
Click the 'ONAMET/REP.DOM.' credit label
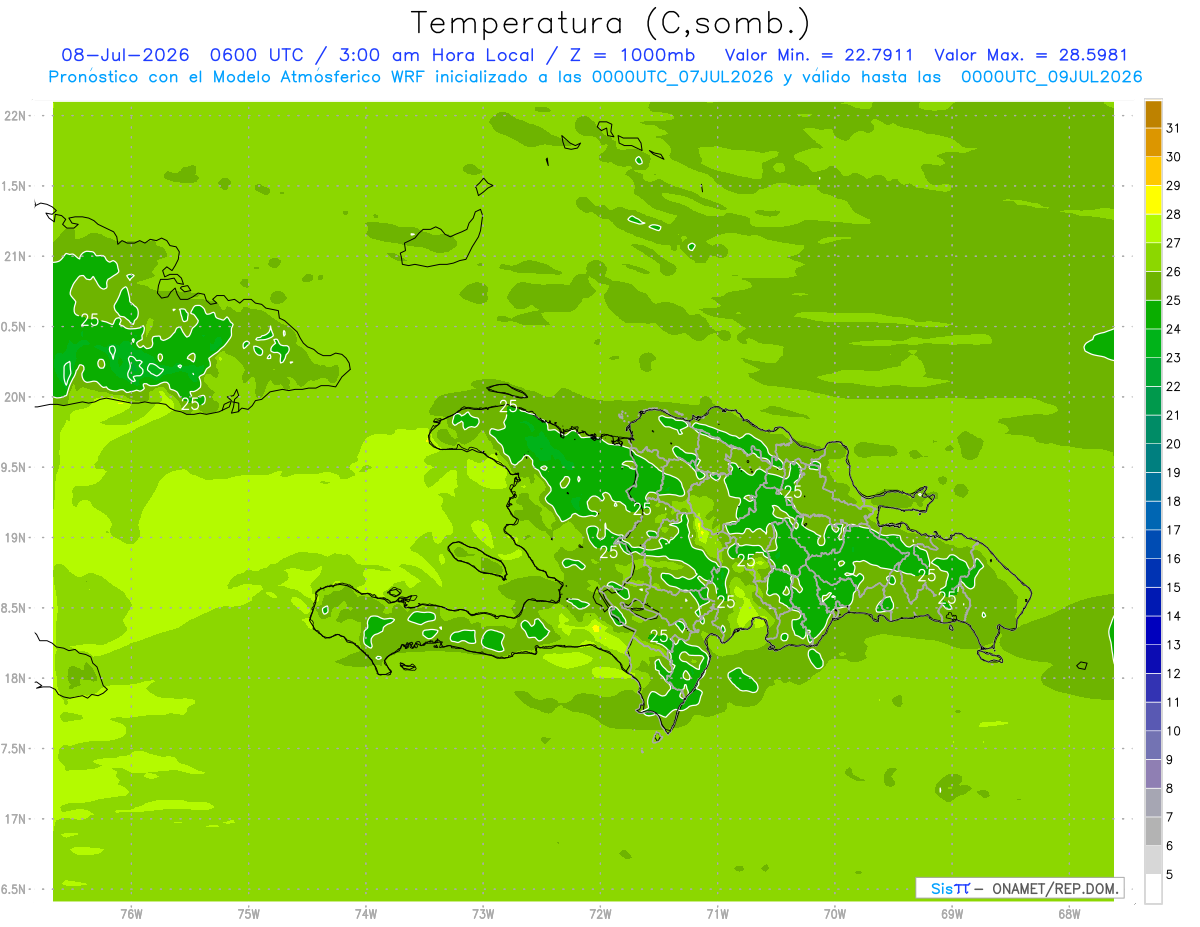coord(1056,888)
